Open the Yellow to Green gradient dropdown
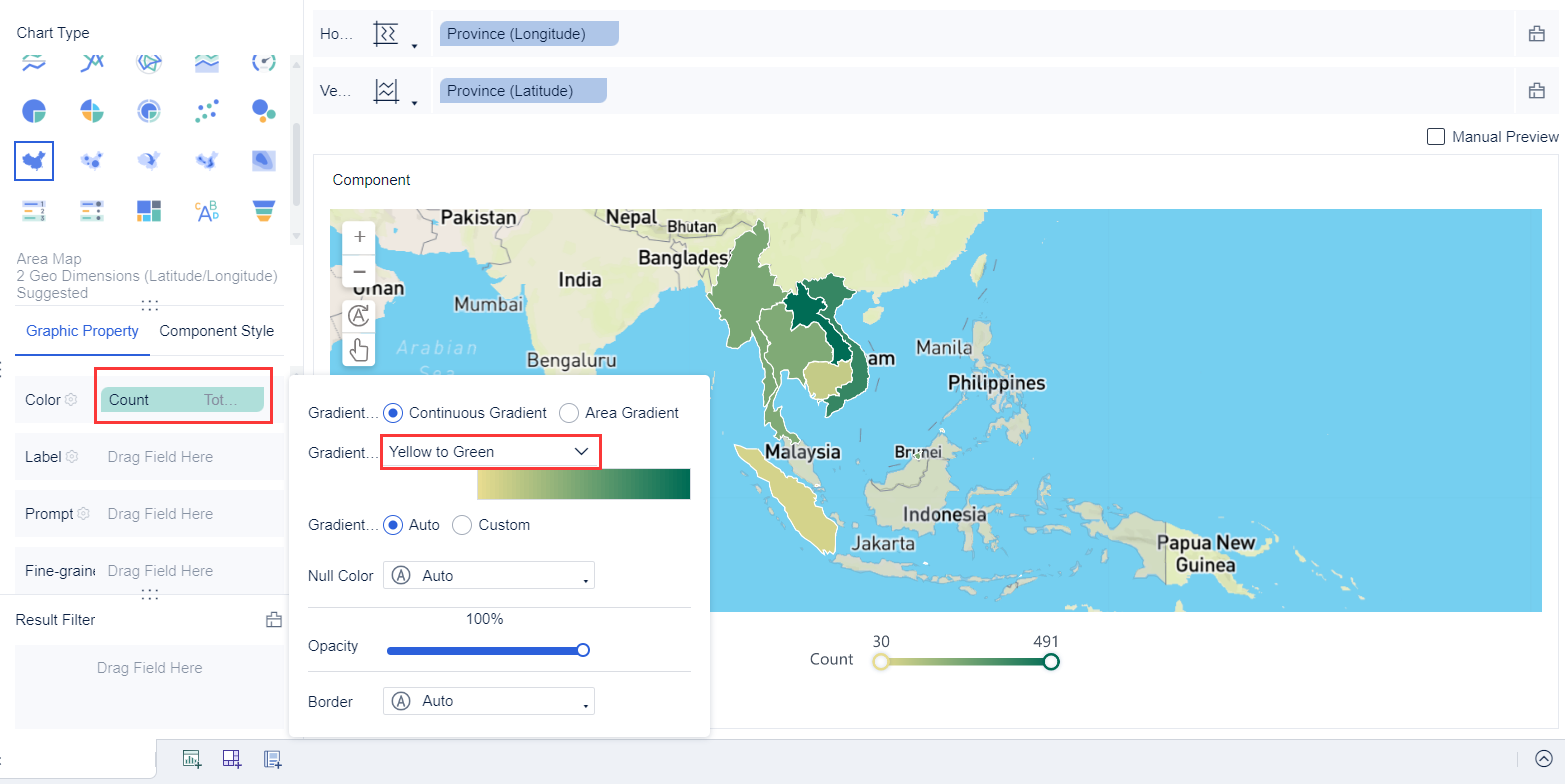This screenshot has height=784, width=1565. (x=490, y=452)
